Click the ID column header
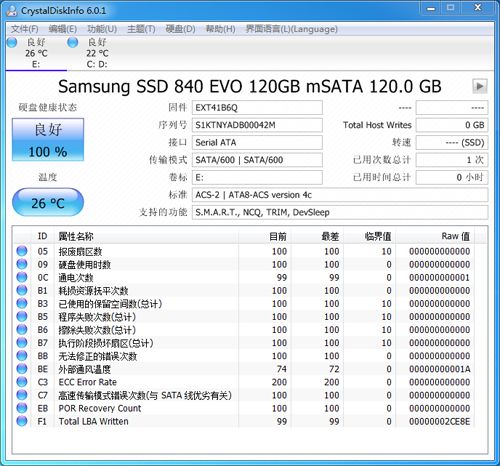Image resolution: width=500 pixels, height=466 pixels. tap(42, 236)
